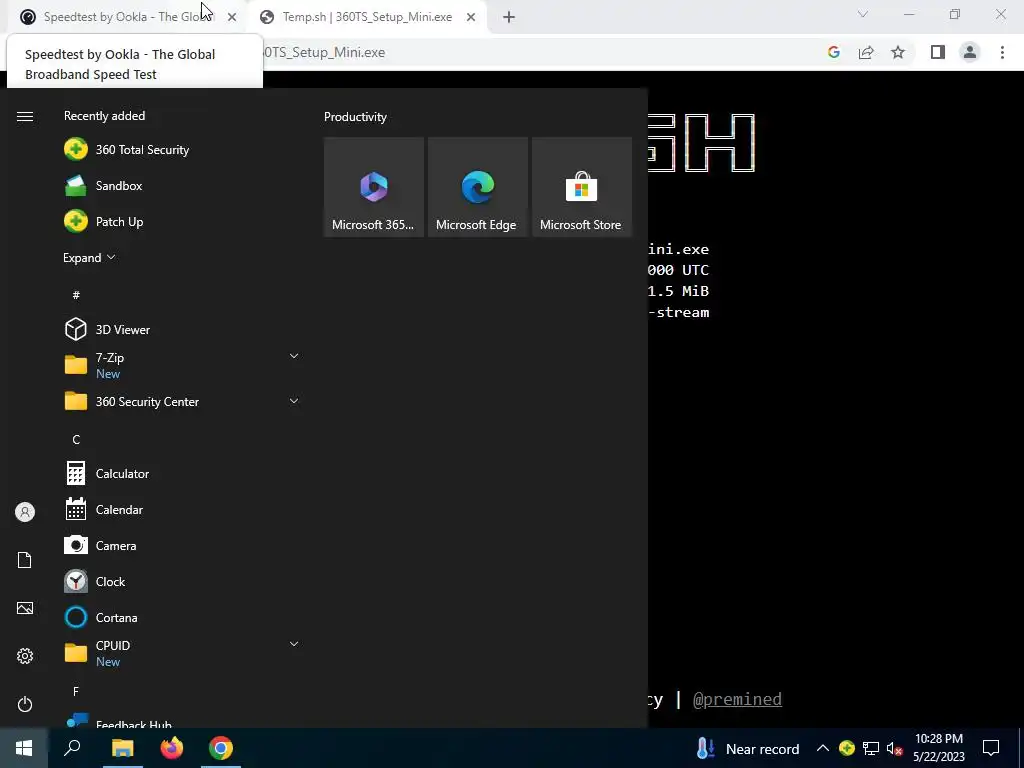Screen dimensions: 1024x768
Task: Bookmark this page with the star
Action: (x=898, y=52)
